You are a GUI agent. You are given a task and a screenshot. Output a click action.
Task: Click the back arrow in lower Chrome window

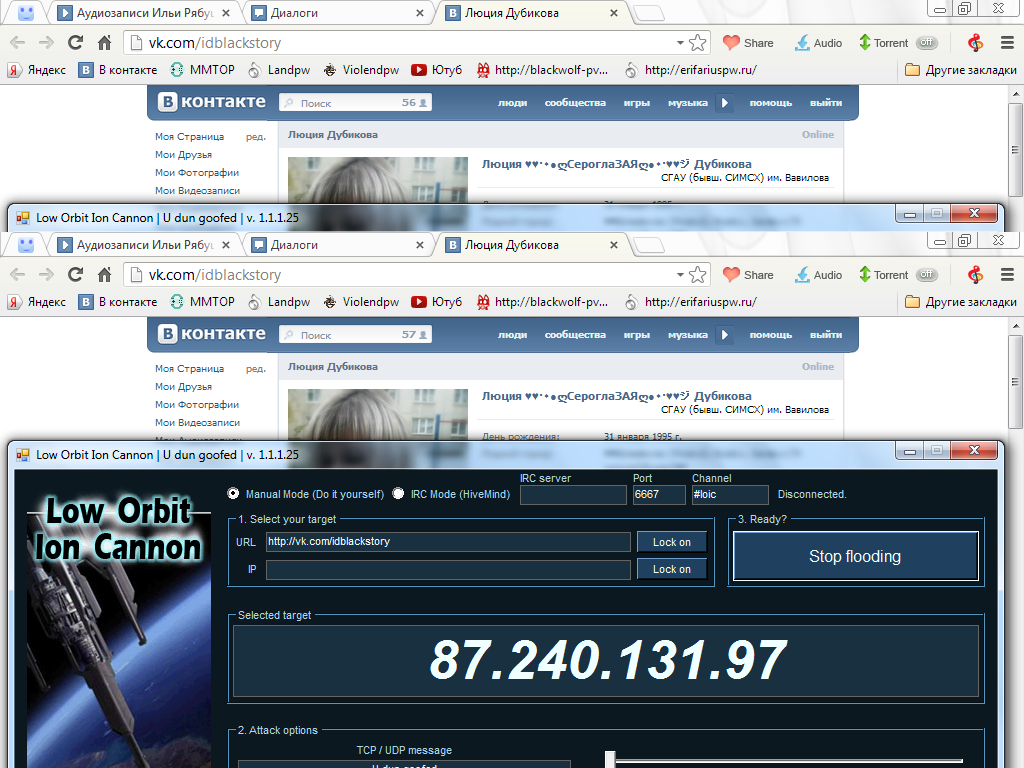point(18,275)
